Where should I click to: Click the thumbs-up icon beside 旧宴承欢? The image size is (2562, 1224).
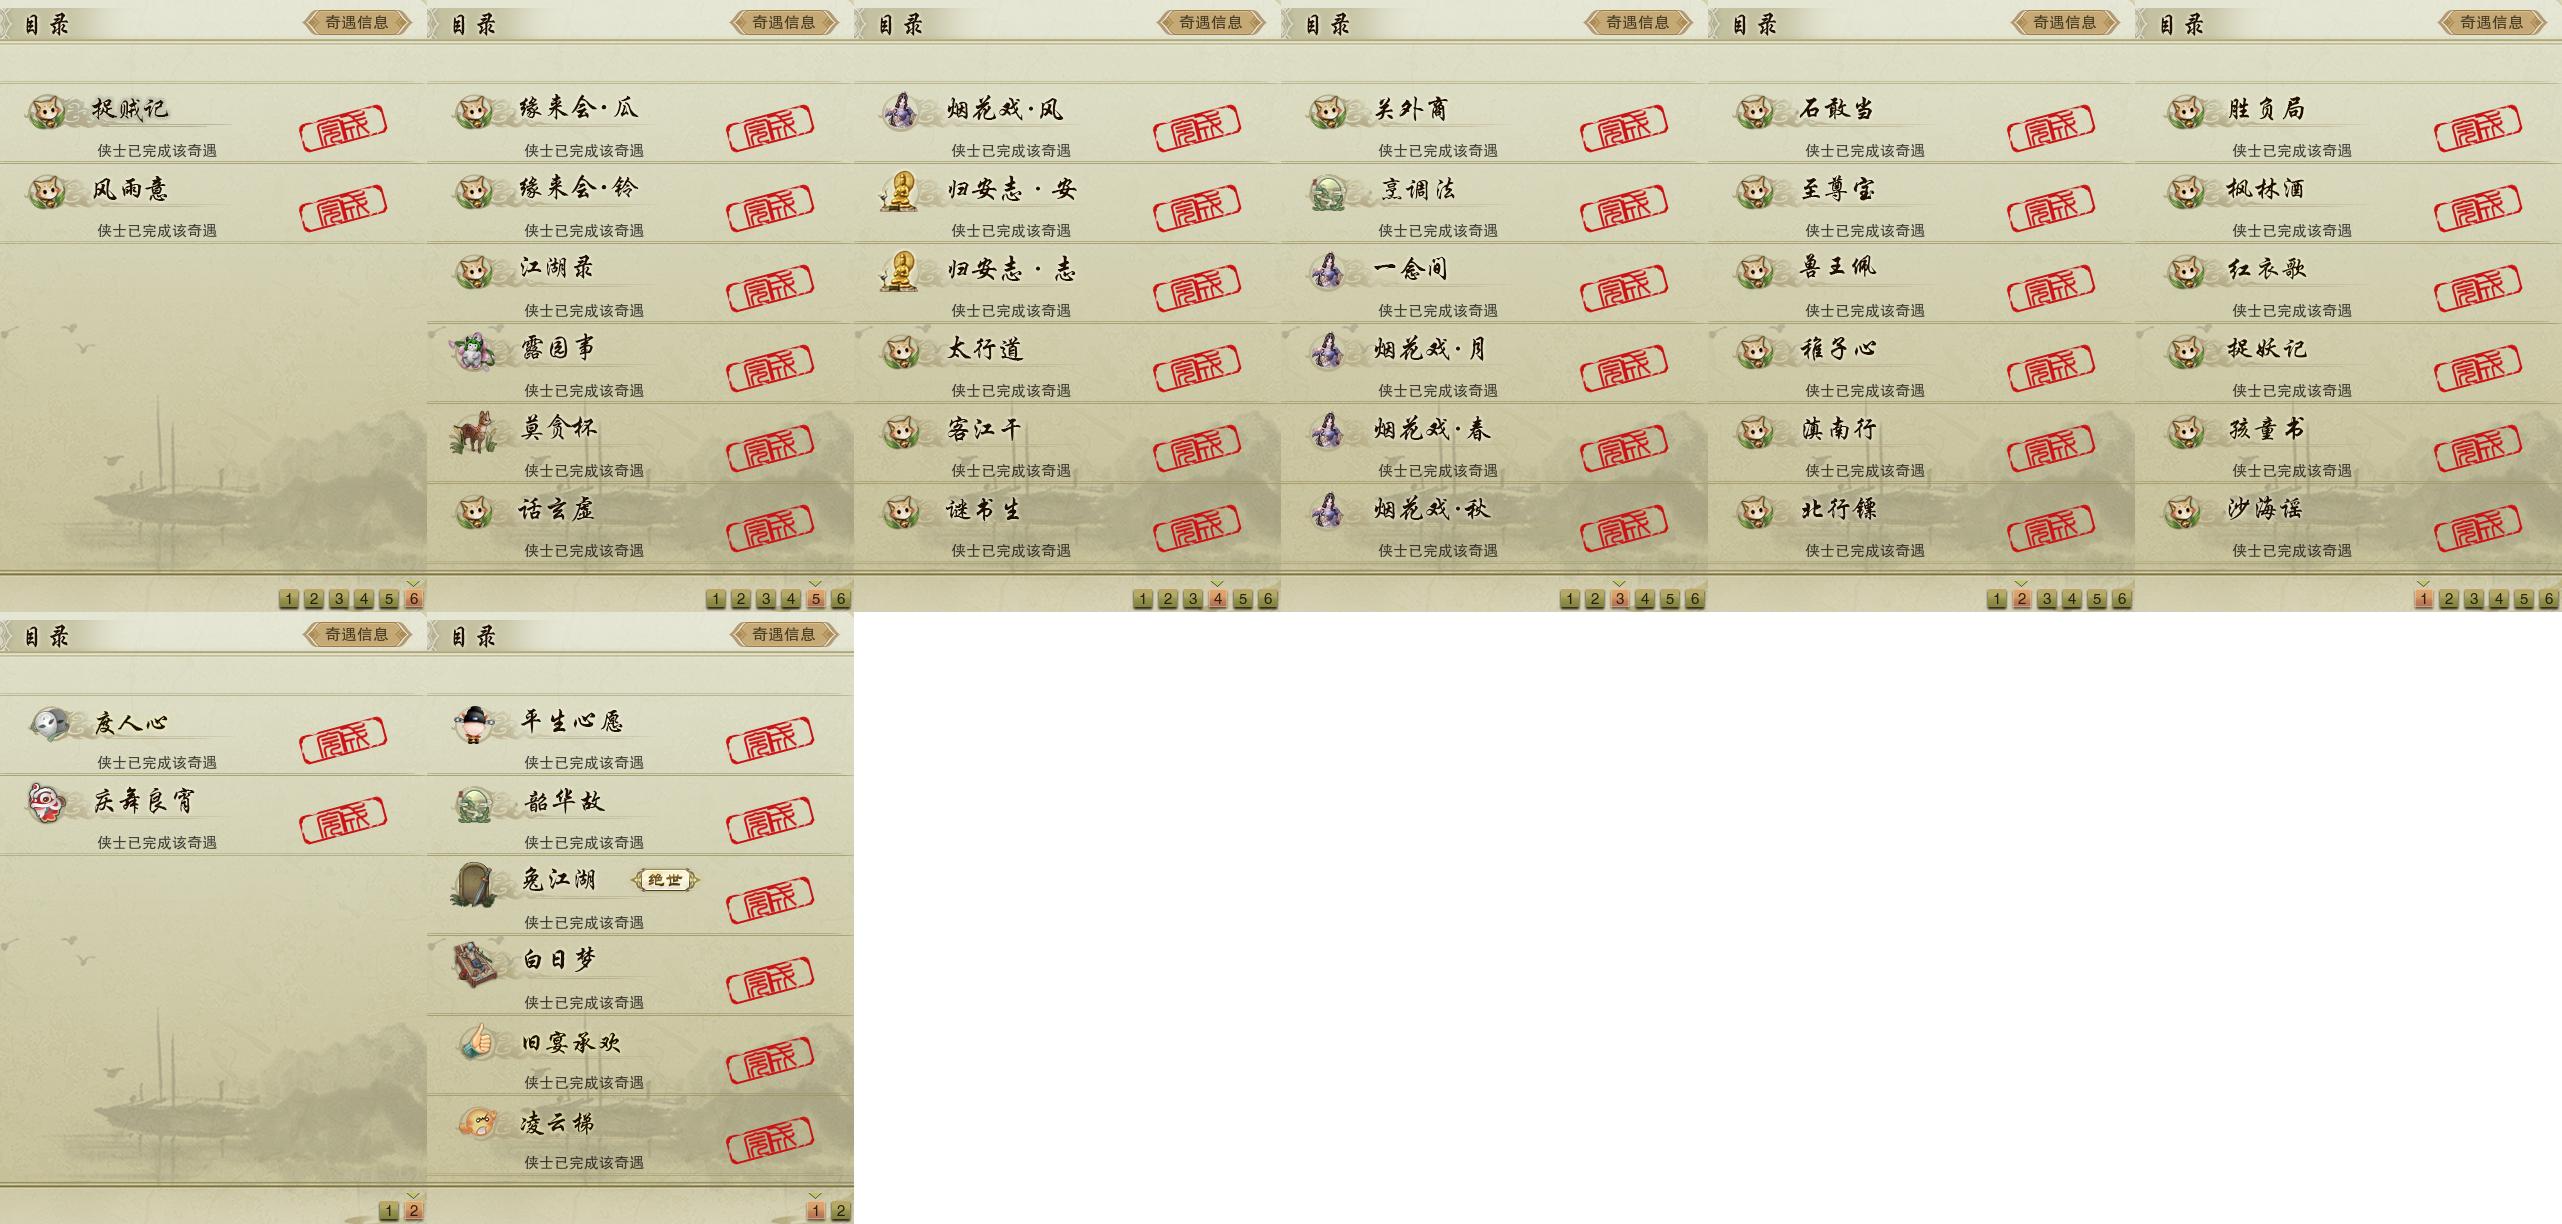point(478,1043)
